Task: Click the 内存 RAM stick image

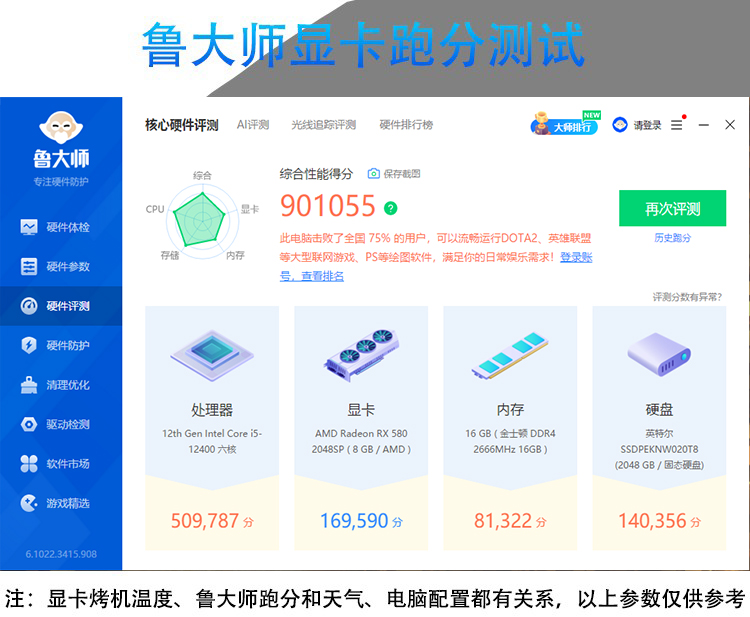Action: [x=510, y=355]
